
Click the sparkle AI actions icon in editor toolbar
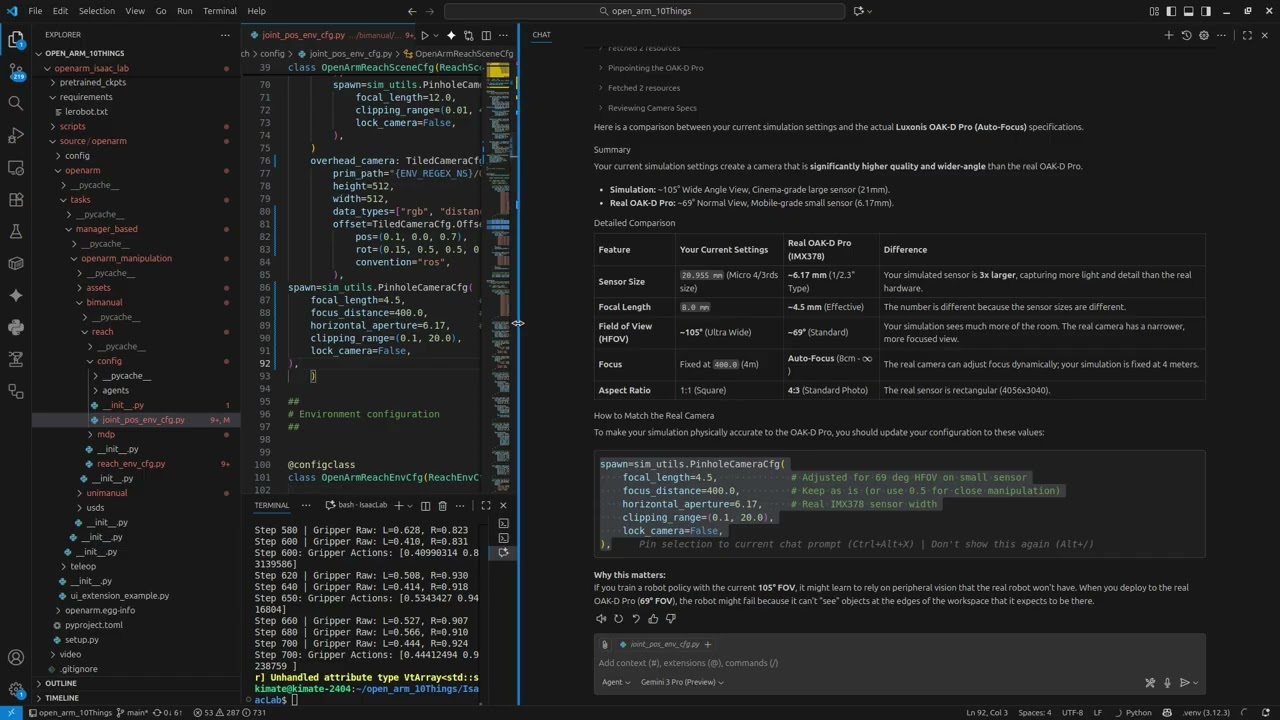tap(451, 35)
